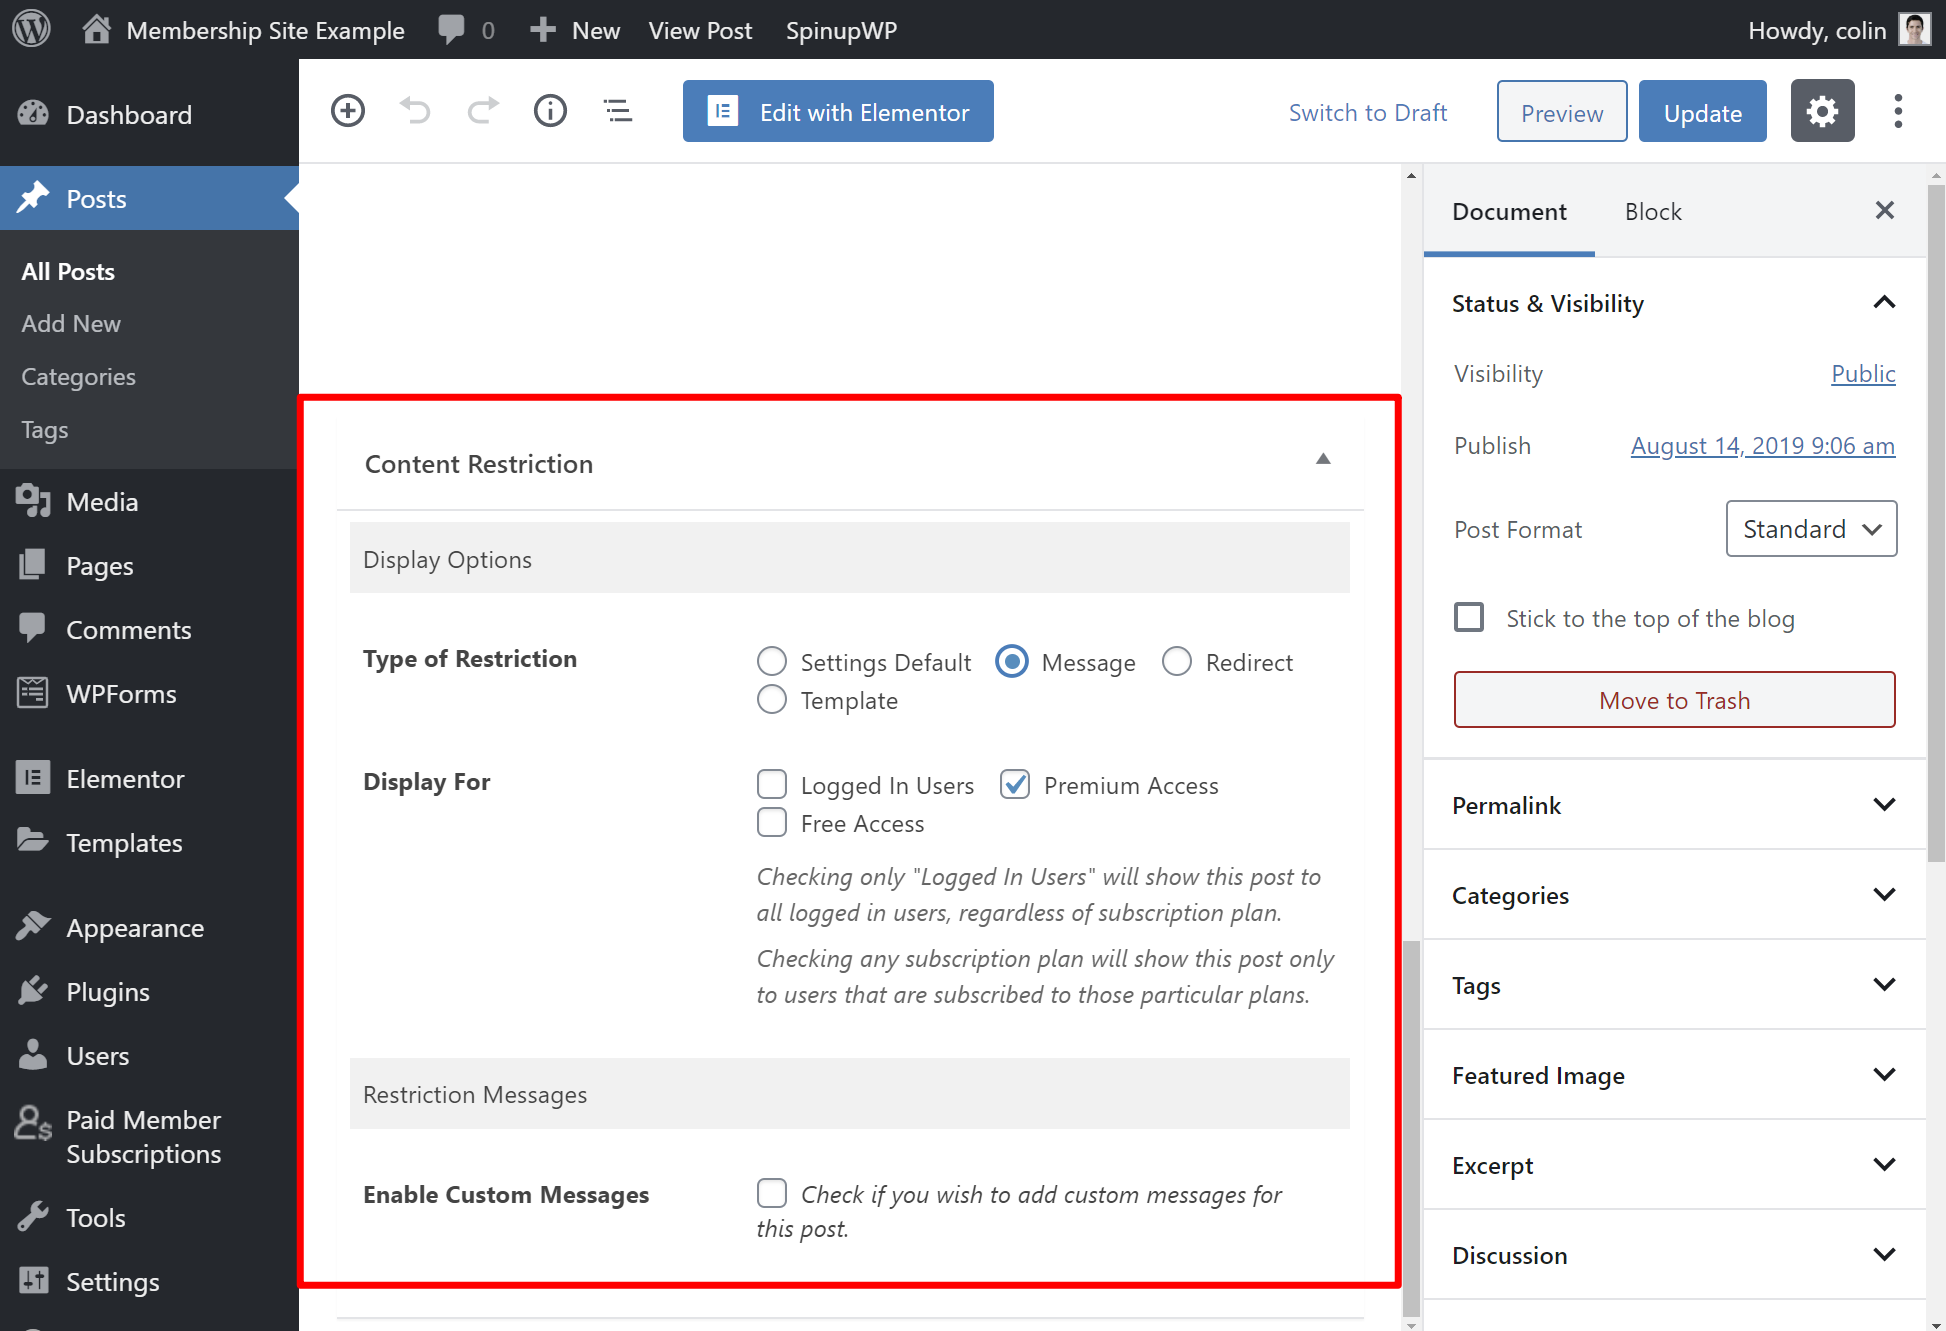This screenshot has height=1331, width=1946.
Task: Click the August 14, 2019 publish date
Action: tap(1762, 445)
